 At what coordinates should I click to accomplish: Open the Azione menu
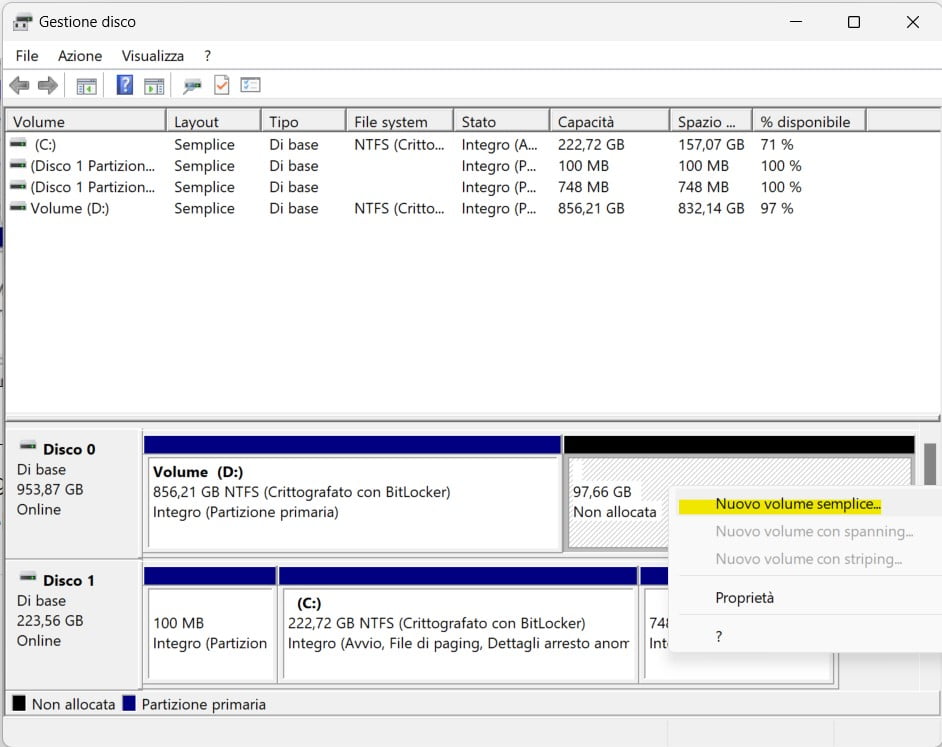(x=80, y=56)
